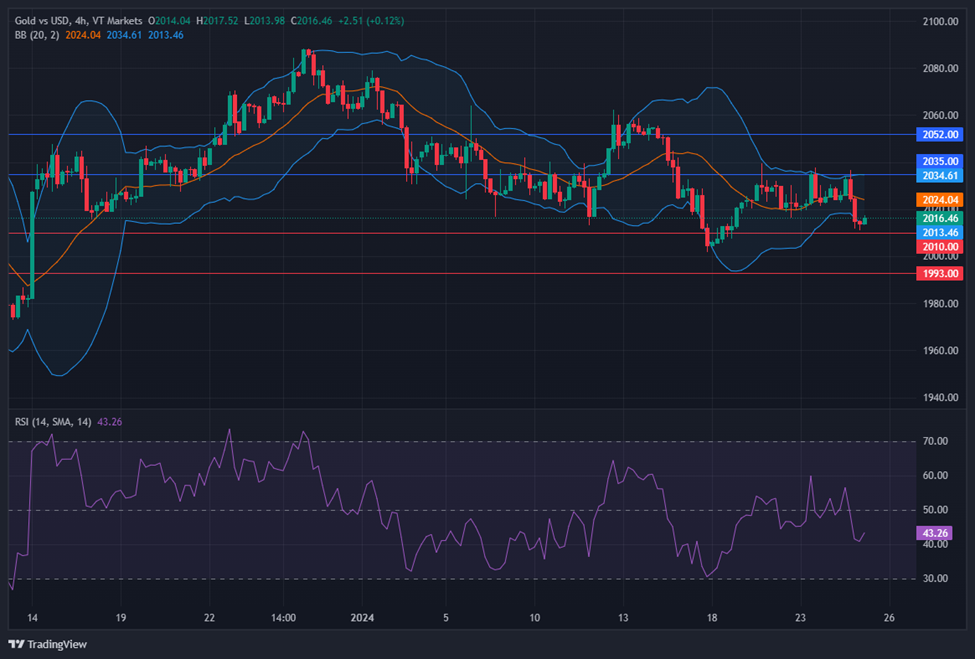Select the orange 2024.04 BB basis label
This screenshot has width=975, height=659.
click(939, 200)
